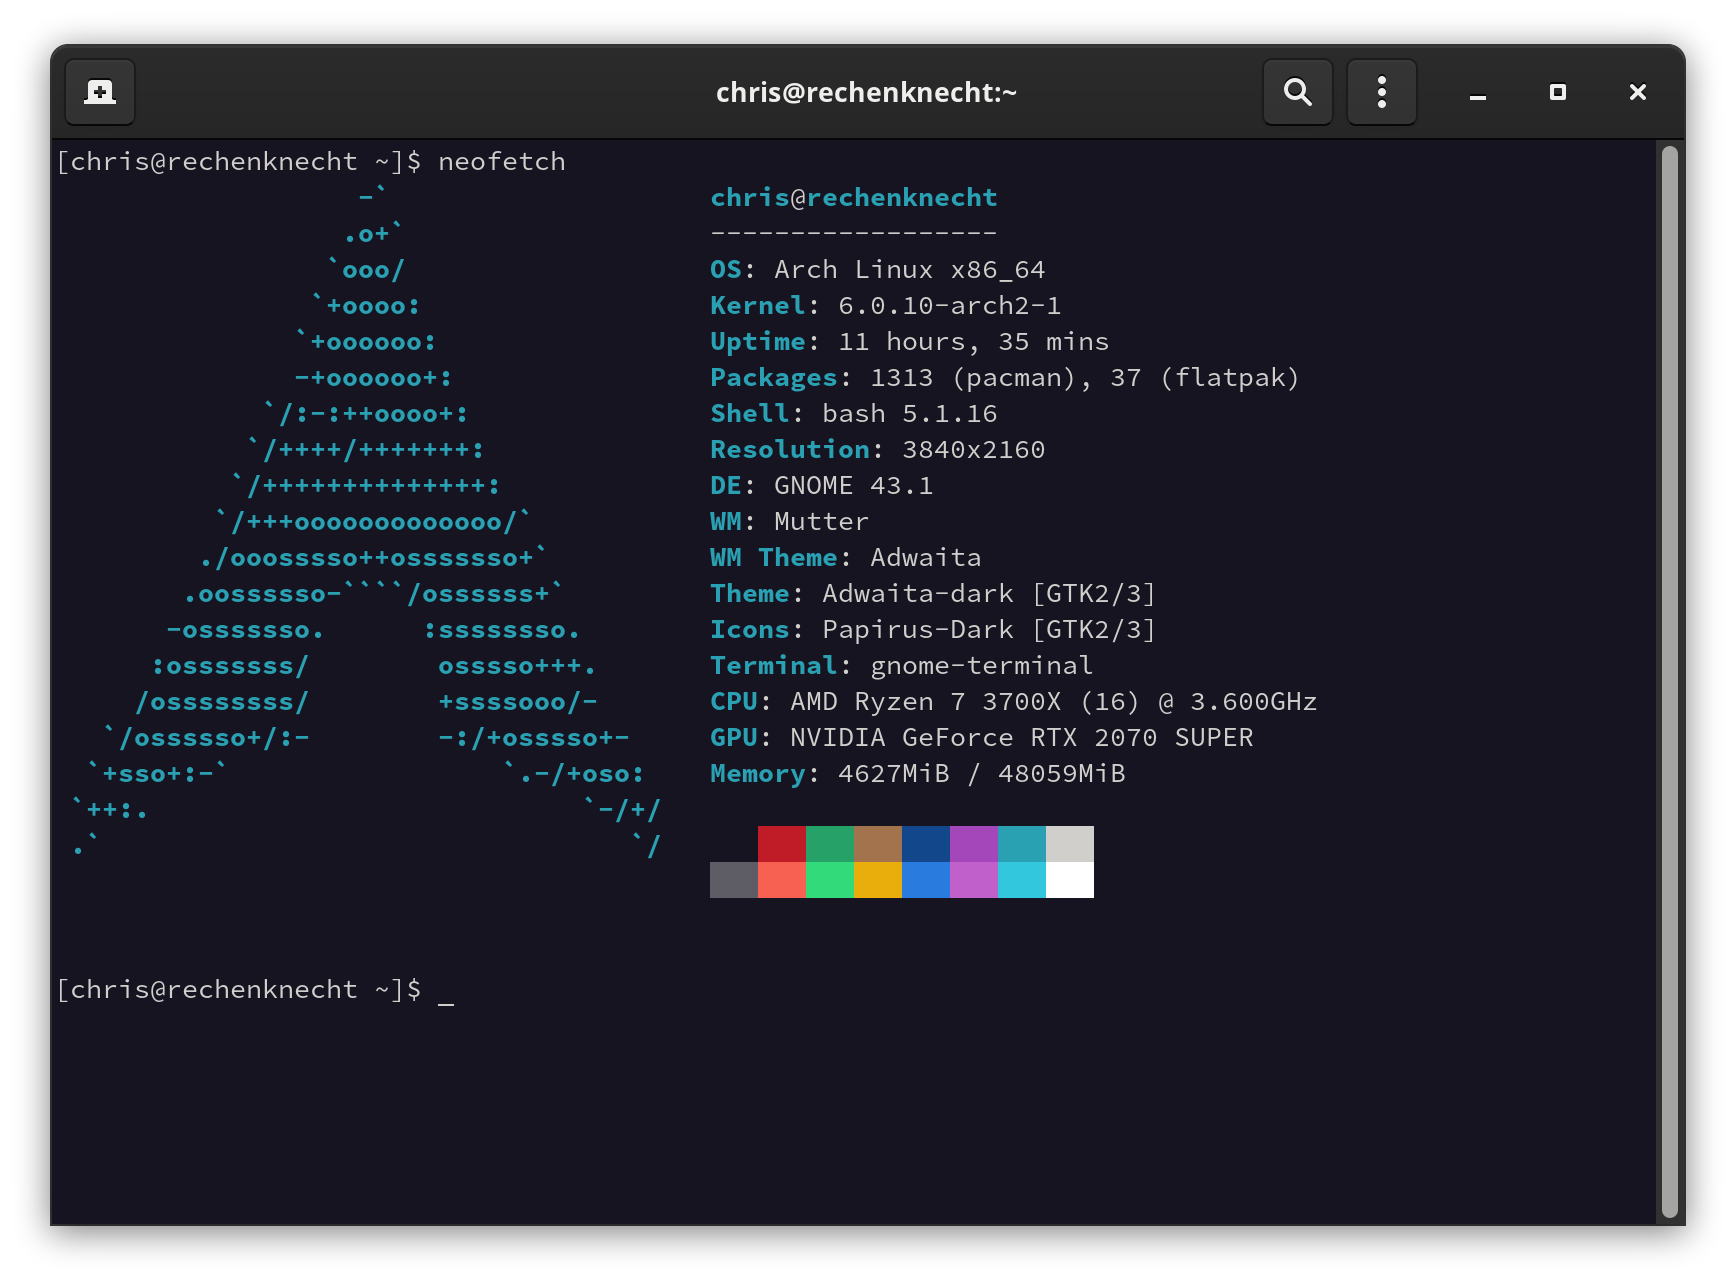Click the yellow color block
1736x1282 pixels.
pos(878,880)
